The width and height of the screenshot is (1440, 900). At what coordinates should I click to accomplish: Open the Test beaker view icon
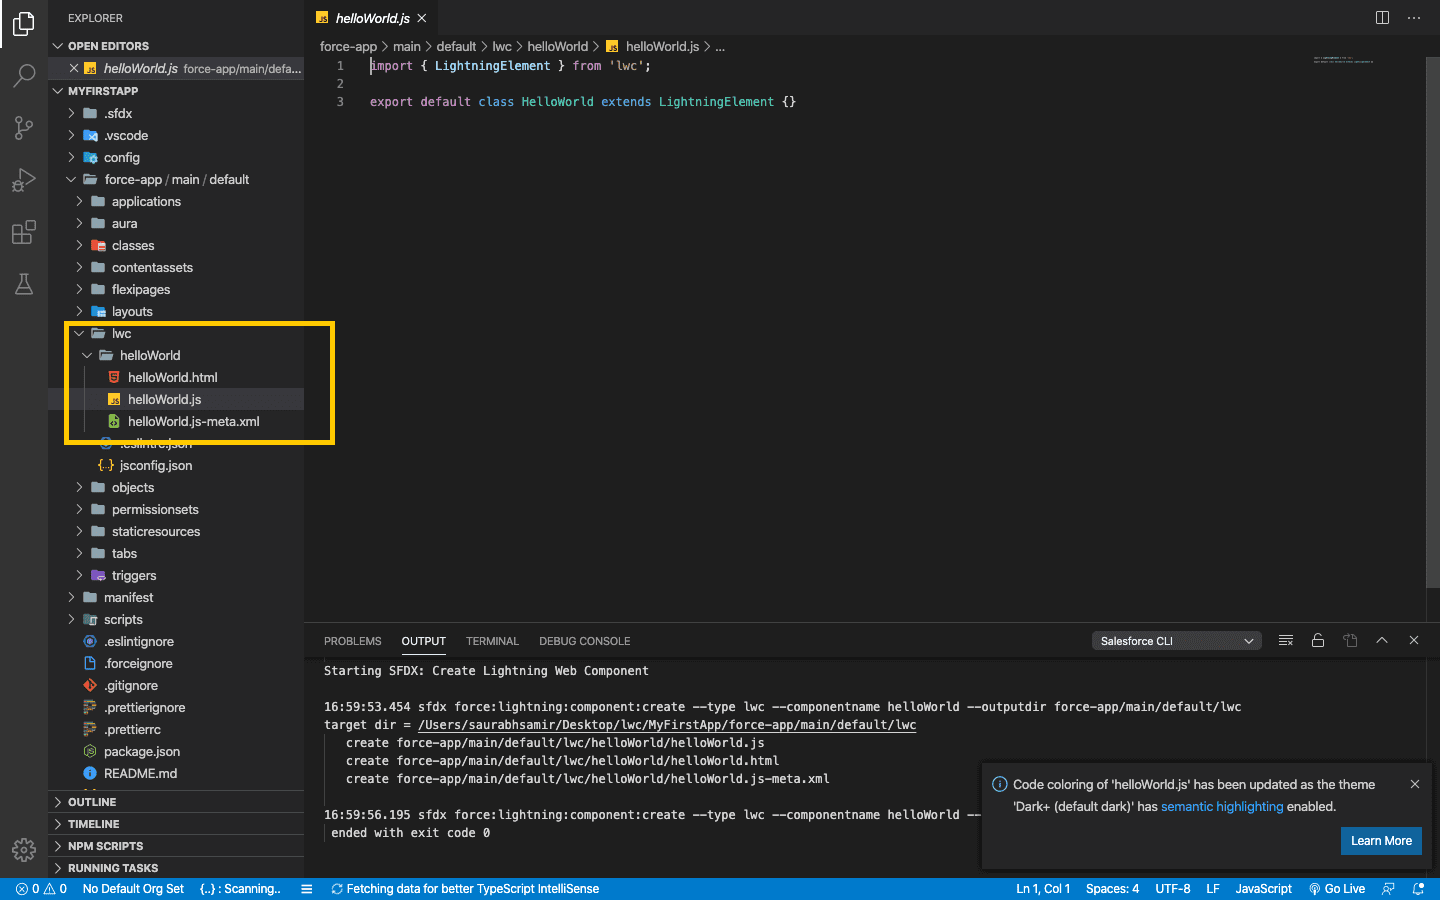(24, 284)
